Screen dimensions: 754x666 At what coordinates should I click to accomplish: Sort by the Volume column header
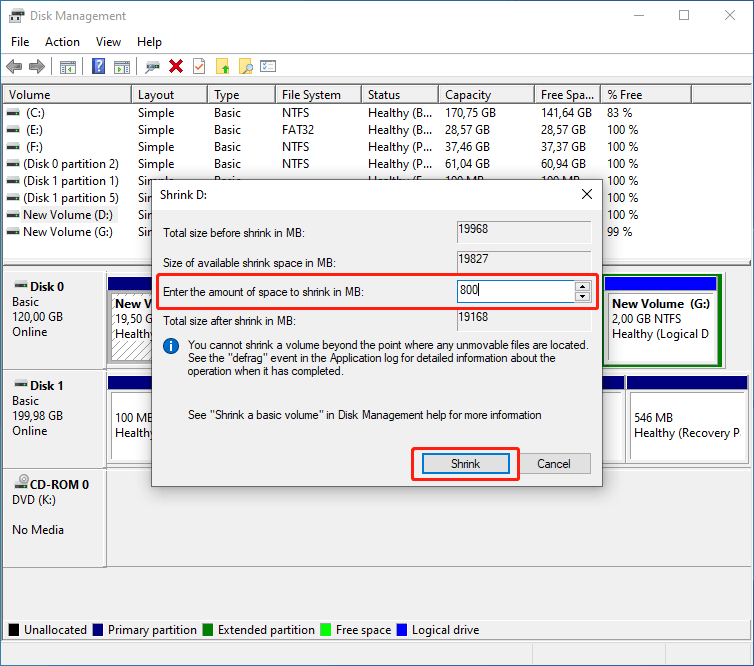click(67, 95)
